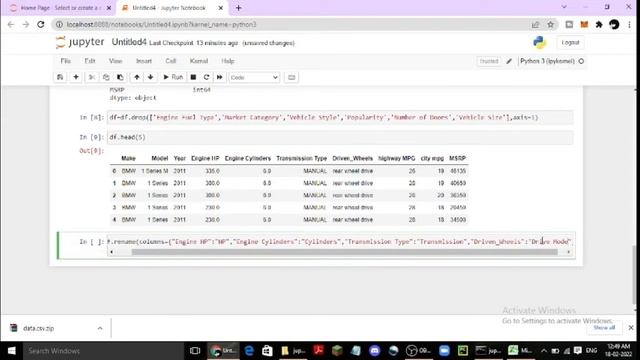Show hidden system tray icons

(x=544, y=351)
